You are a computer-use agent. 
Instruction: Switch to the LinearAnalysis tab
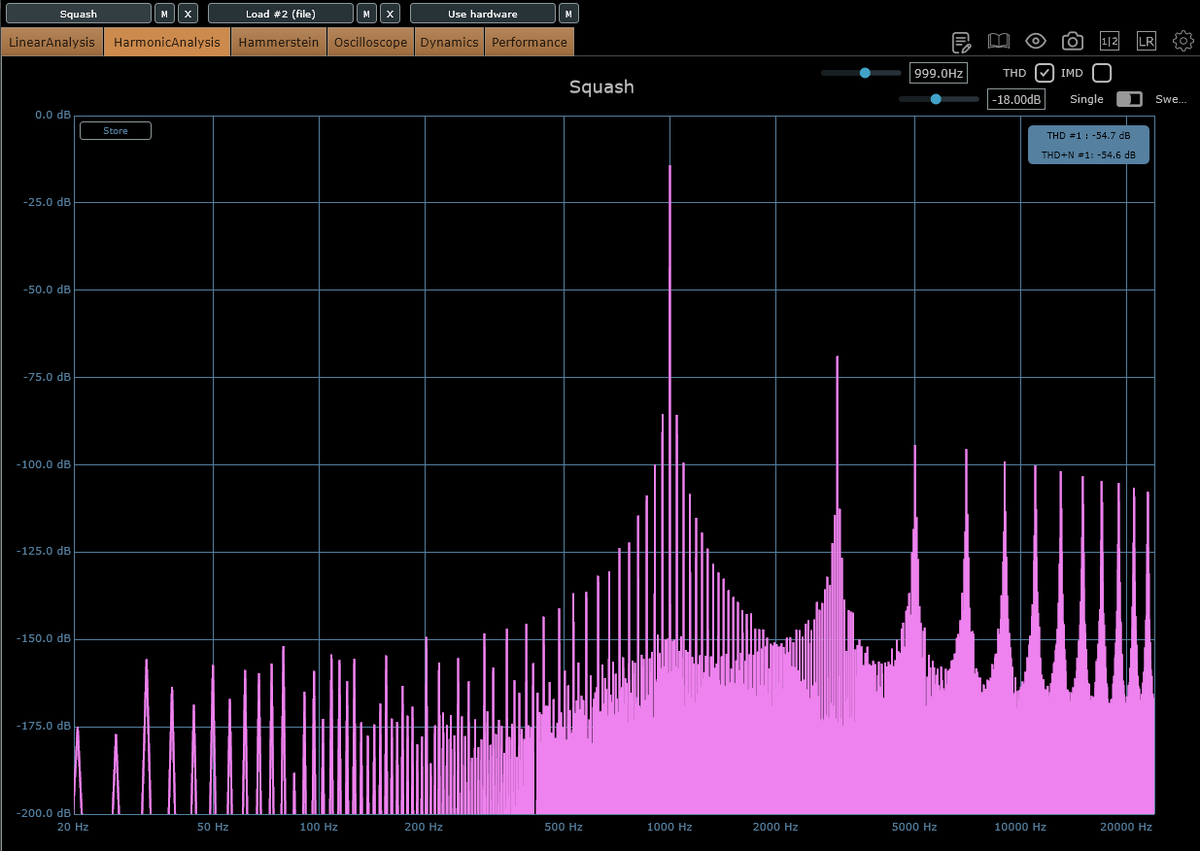52,42
